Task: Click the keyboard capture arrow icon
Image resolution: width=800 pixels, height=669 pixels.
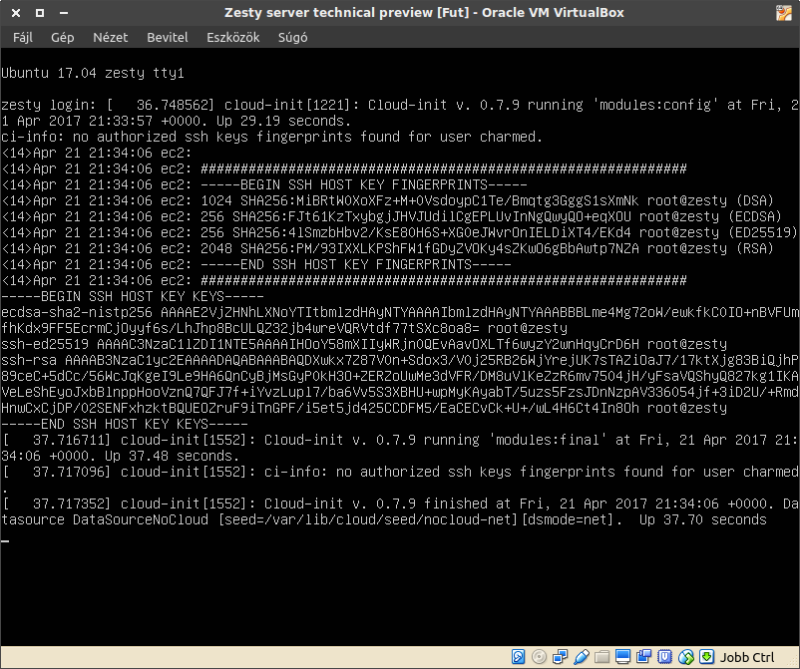Action: click(707, 656)
